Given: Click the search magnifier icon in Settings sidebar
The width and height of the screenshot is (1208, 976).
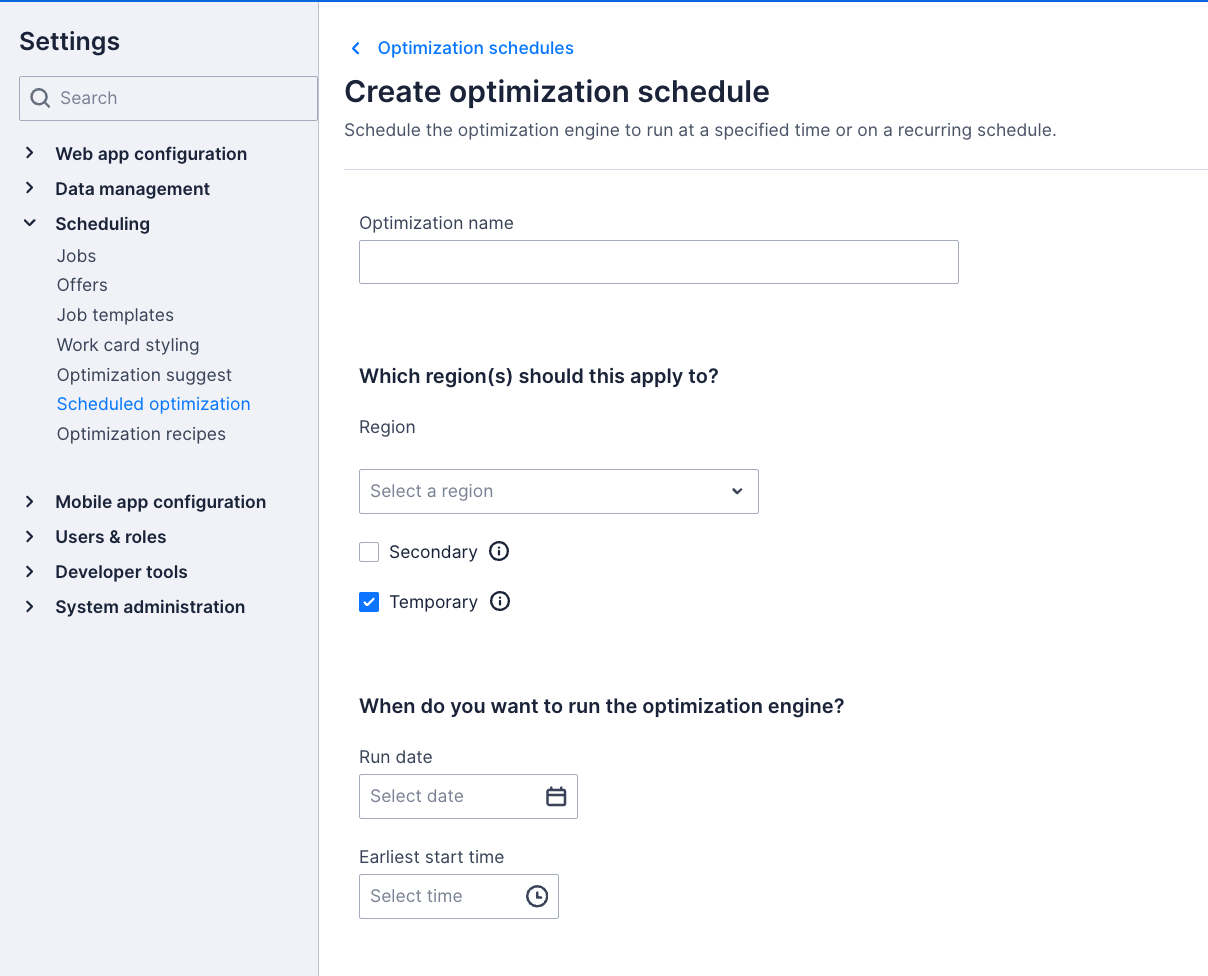Looking at the screenshot, I should (x=40, y=98).
